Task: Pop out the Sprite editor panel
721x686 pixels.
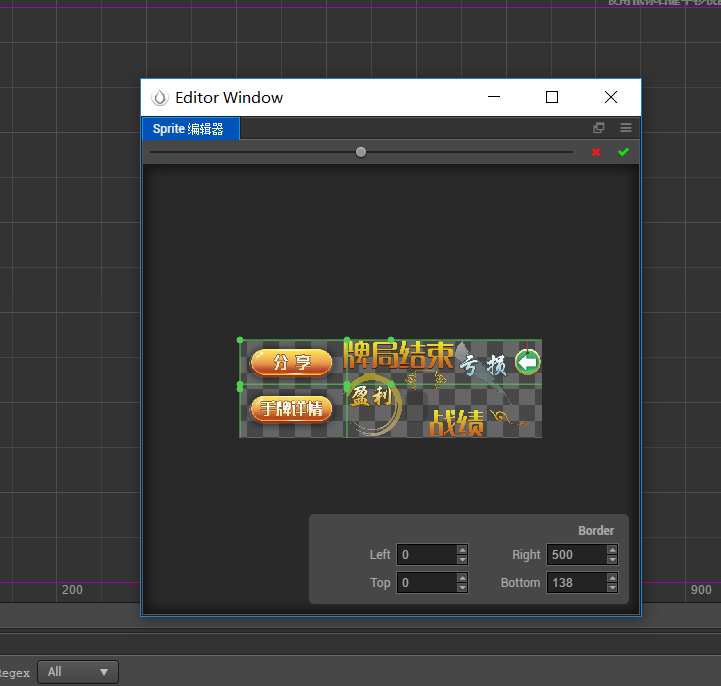Action: [599, 128]
